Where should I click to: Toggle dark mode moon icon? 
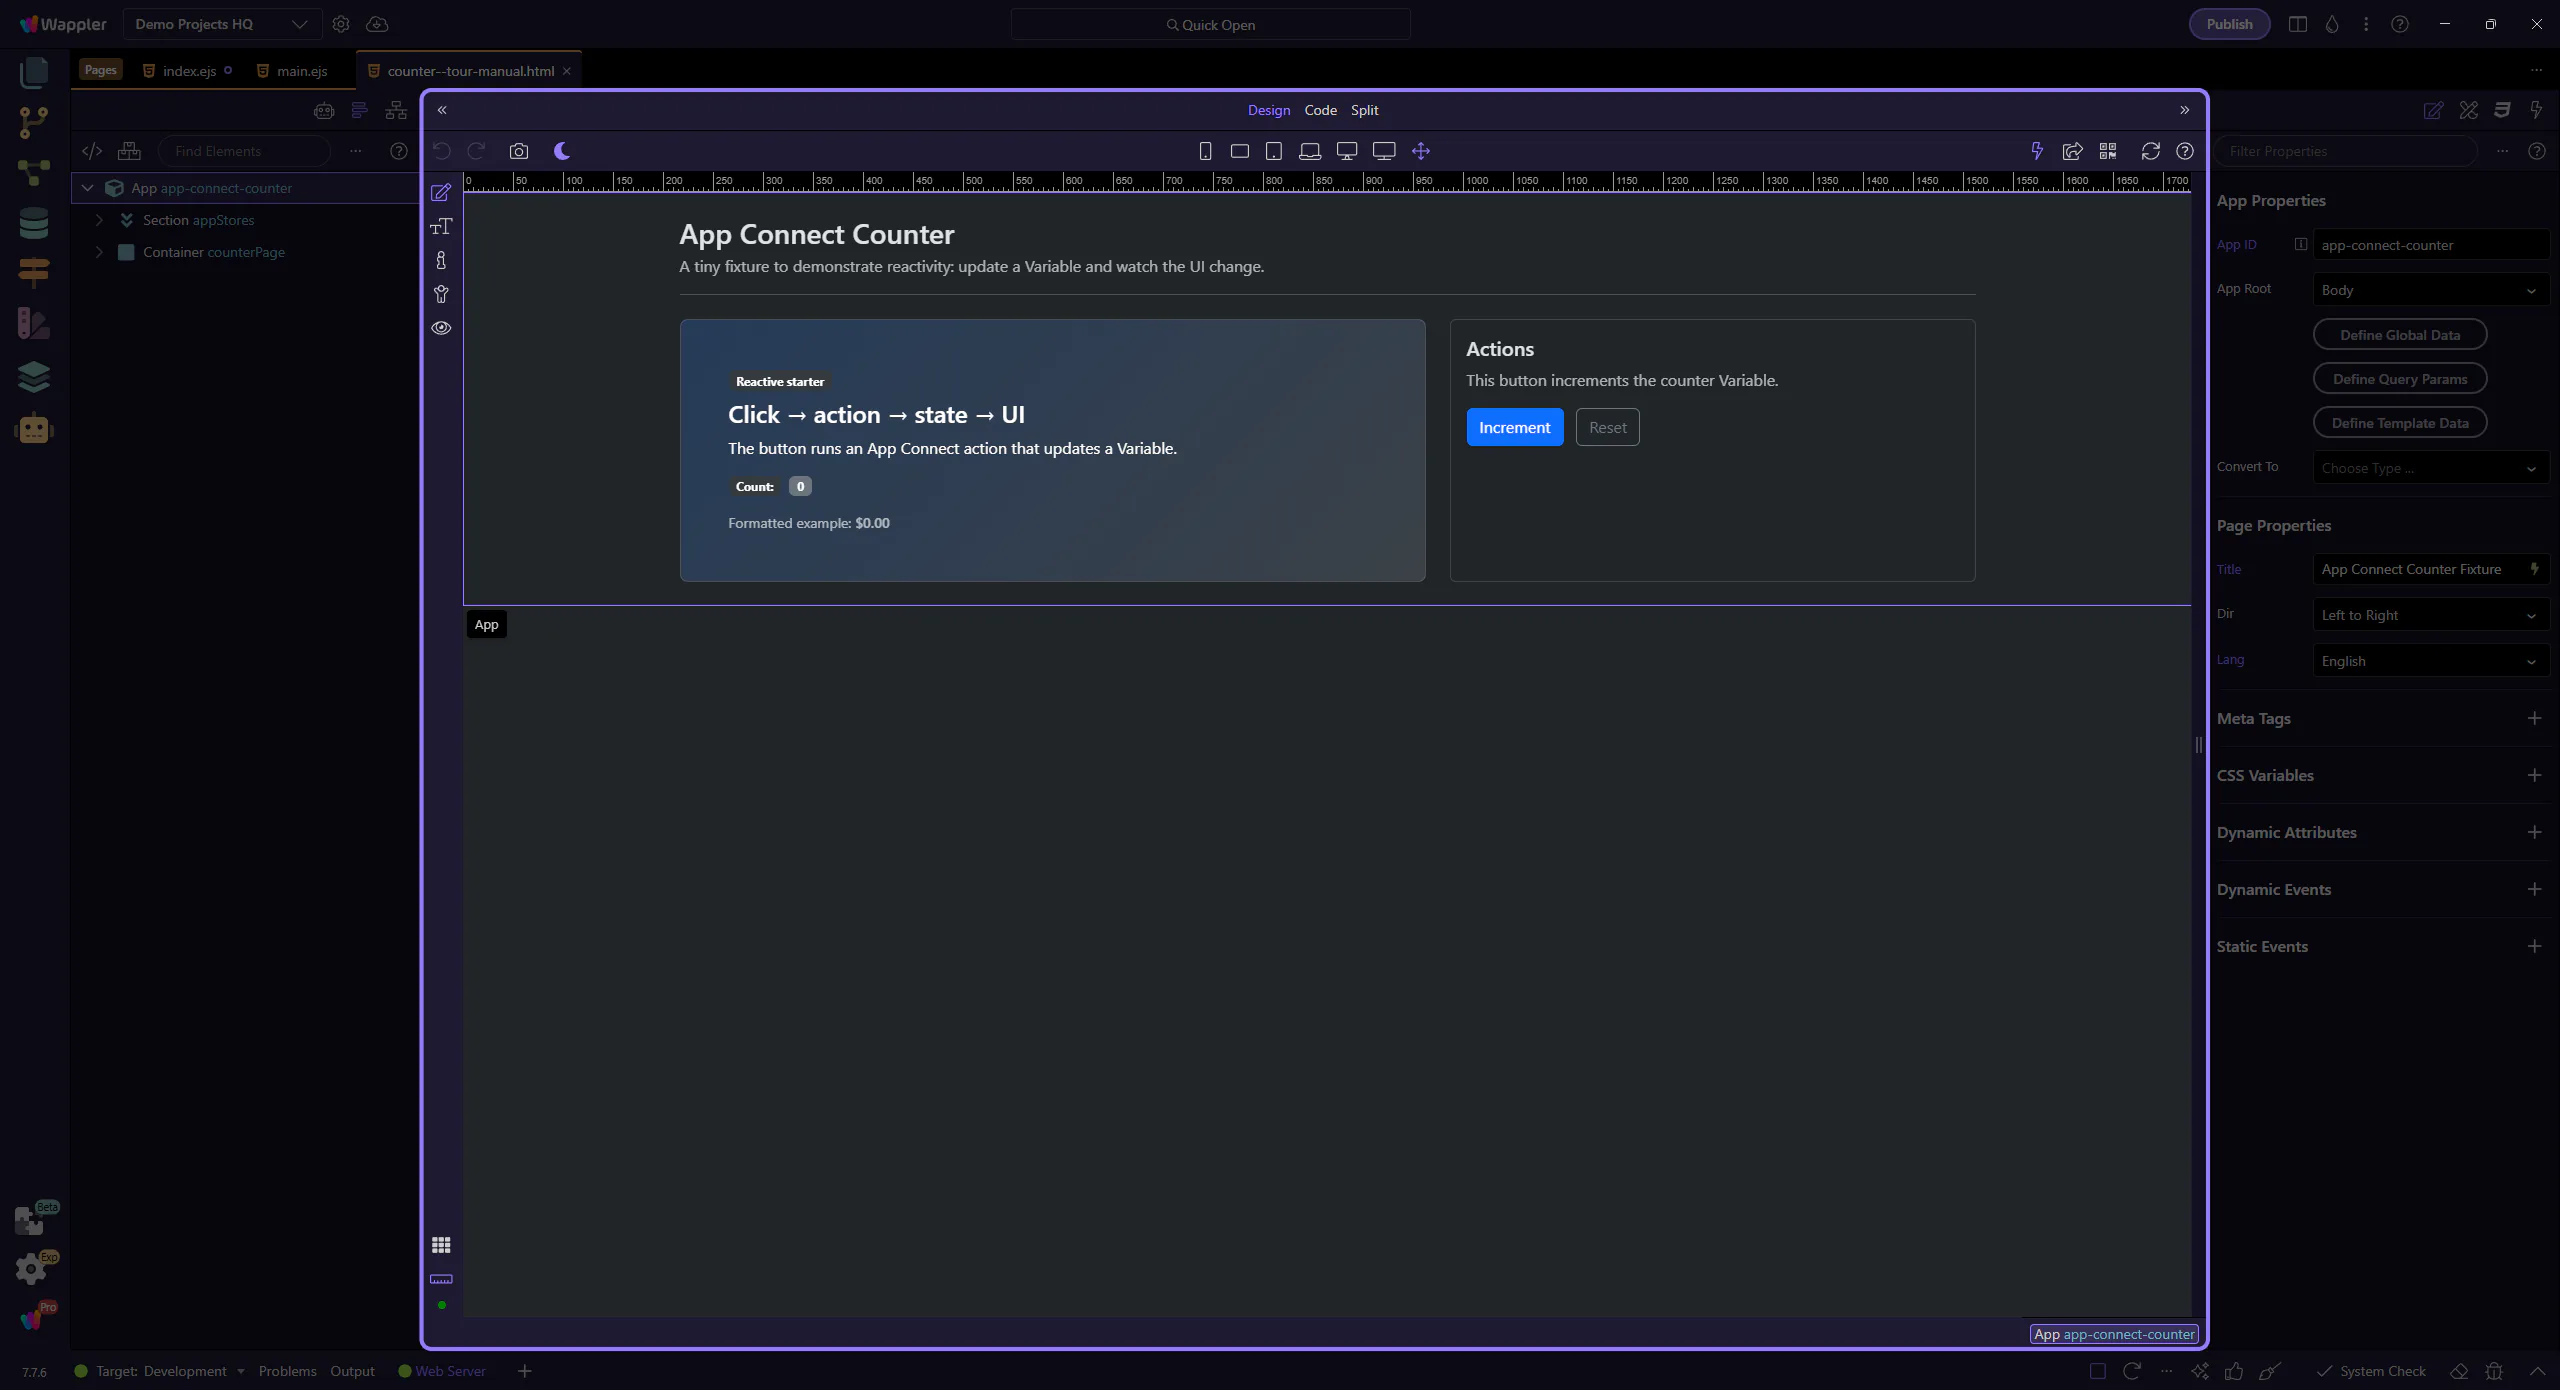[562, 151]
